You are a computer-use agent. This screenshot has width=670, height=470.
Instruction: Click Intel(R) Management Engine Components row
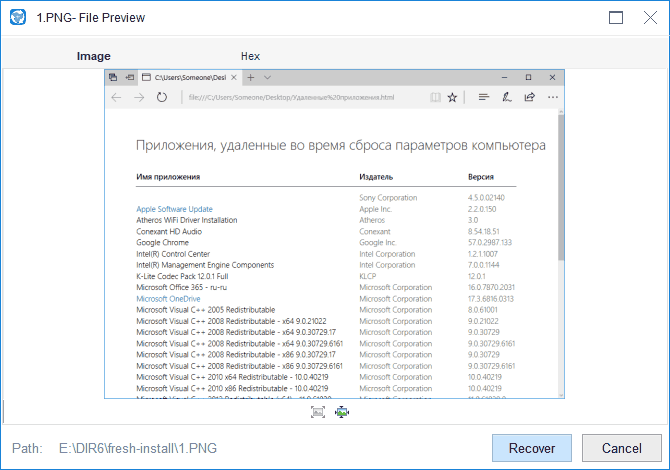tap(205, 265)
